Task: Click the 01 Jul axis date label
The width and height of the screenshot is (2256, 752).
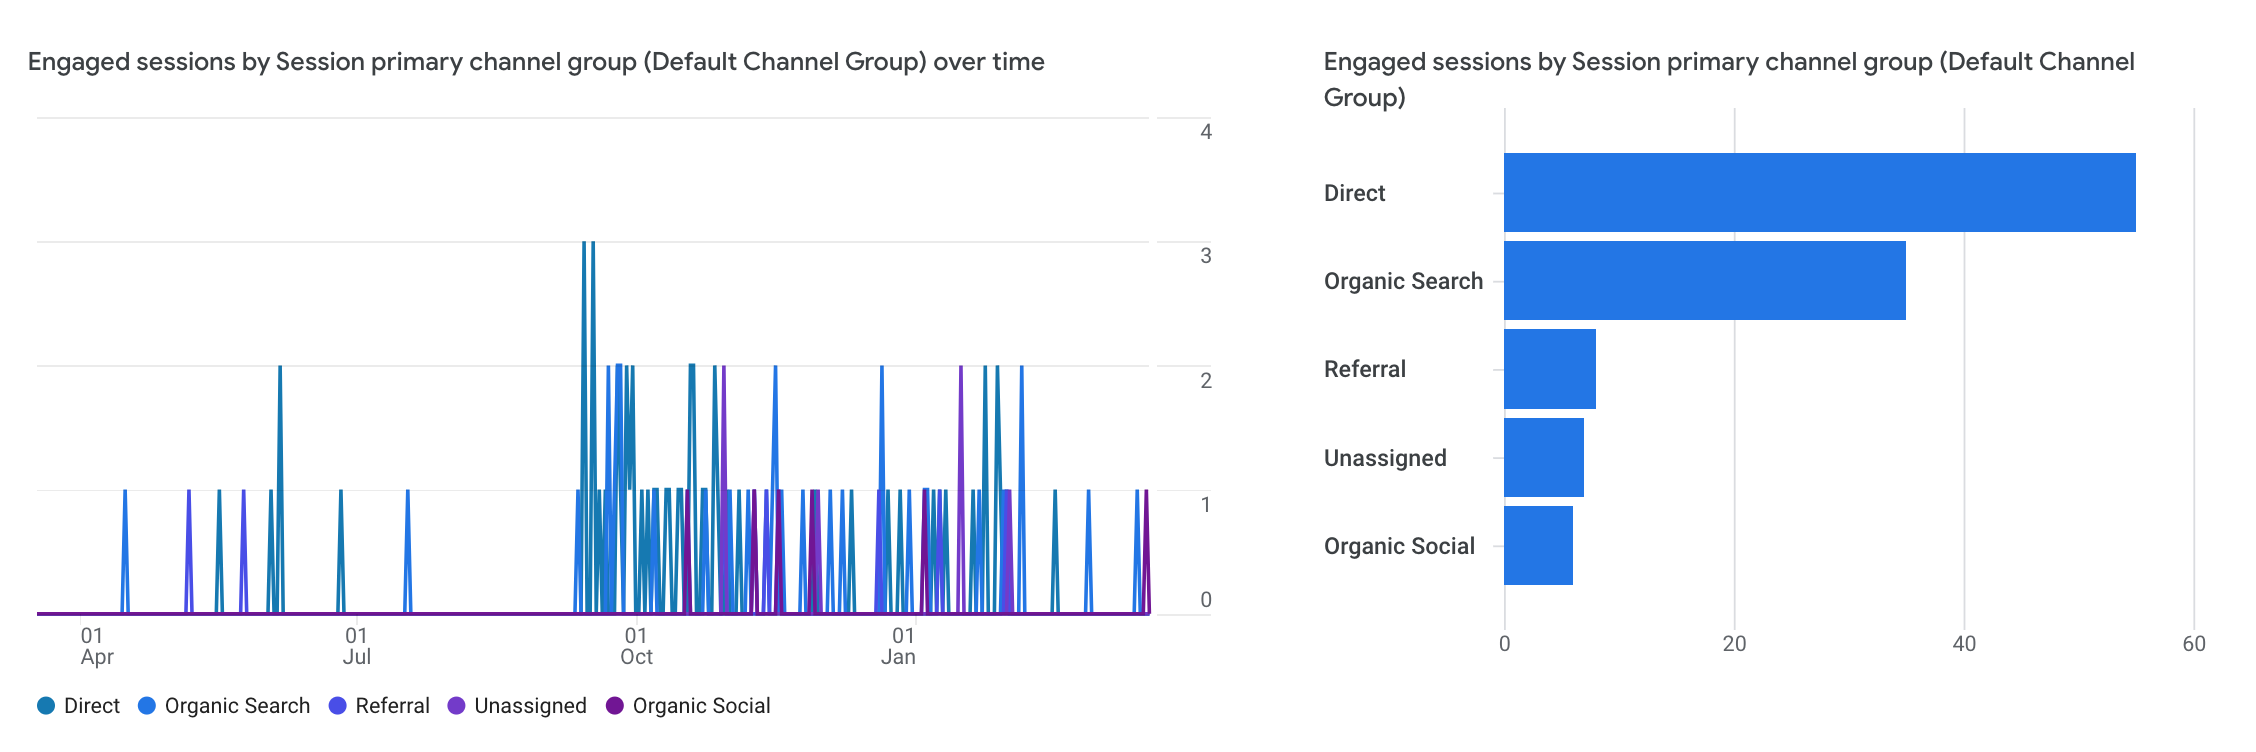Action: (357, 646)
